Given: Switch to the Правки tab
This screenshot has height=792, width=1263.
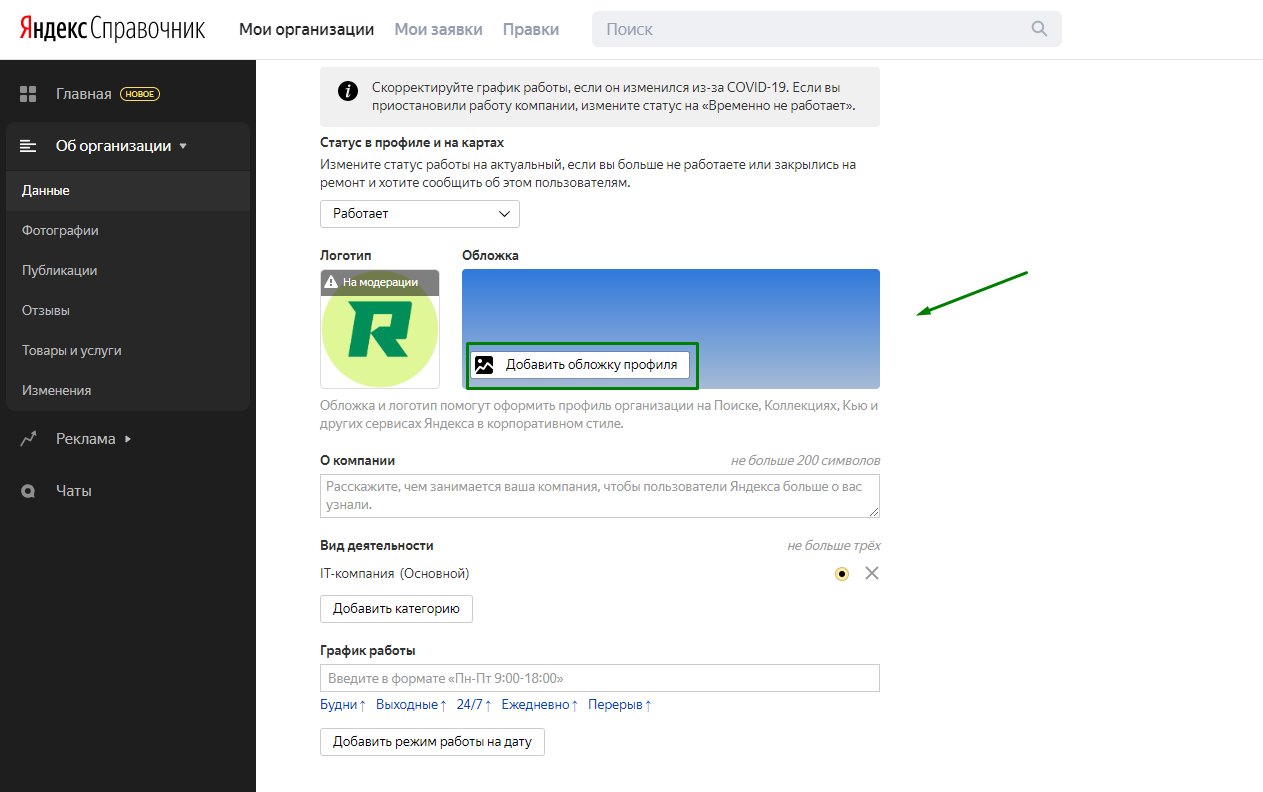Looking at the screenshot, I should coord(531,29).
